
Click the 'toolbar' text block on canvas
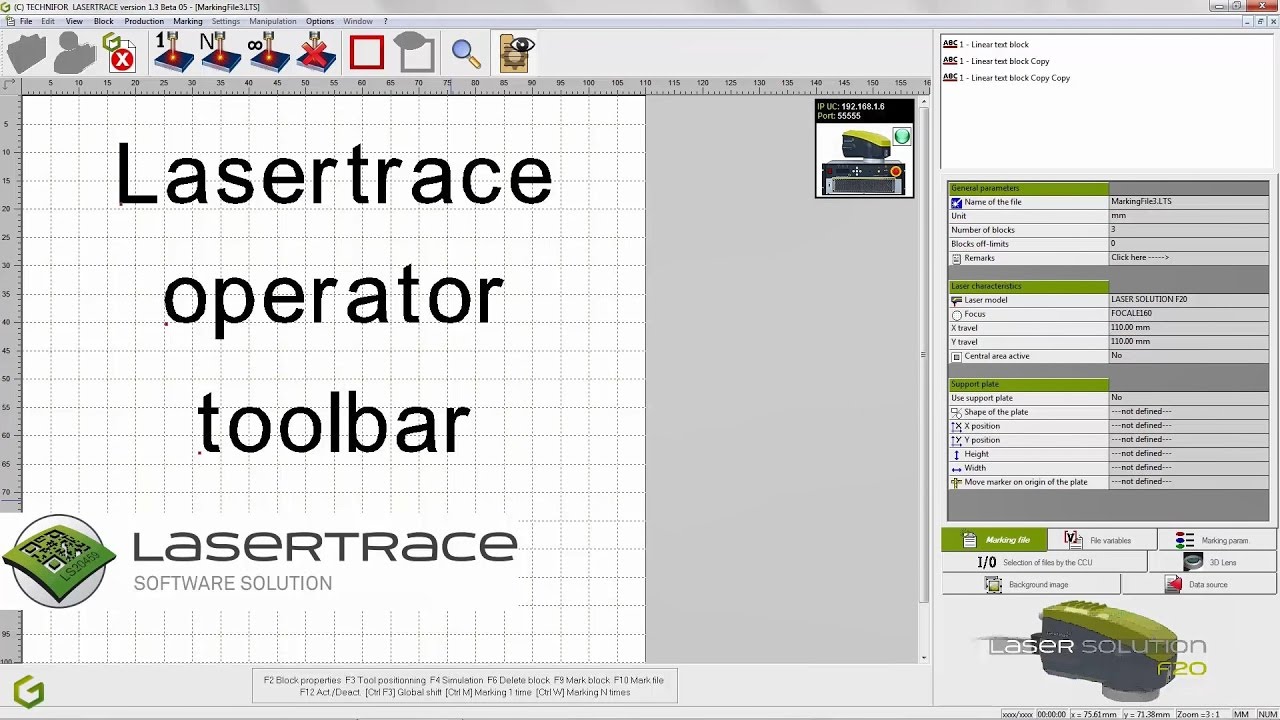point(333,422)
